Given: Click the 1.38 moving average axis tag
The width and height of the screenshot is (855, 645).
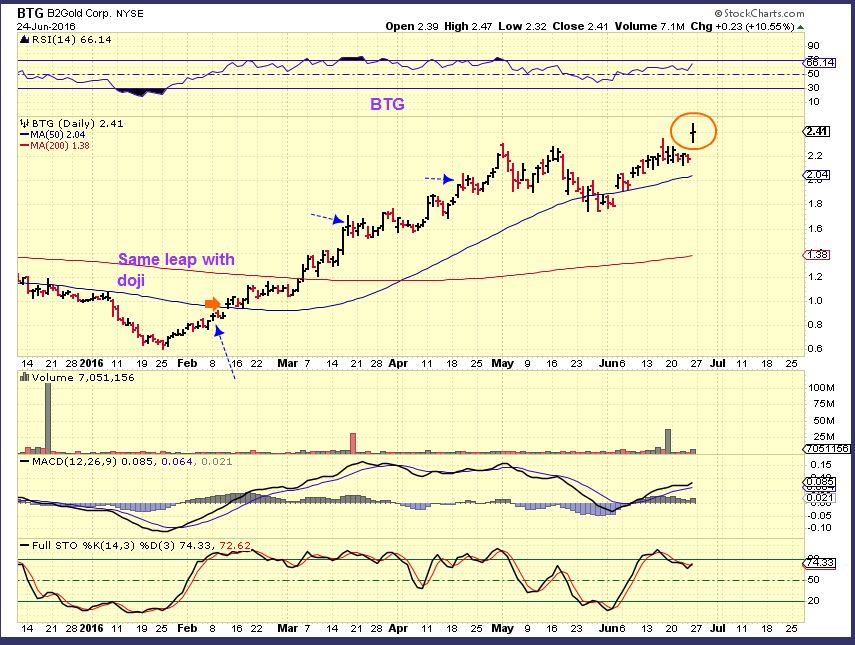Looking at the screenshot, I should click(817, 255).
